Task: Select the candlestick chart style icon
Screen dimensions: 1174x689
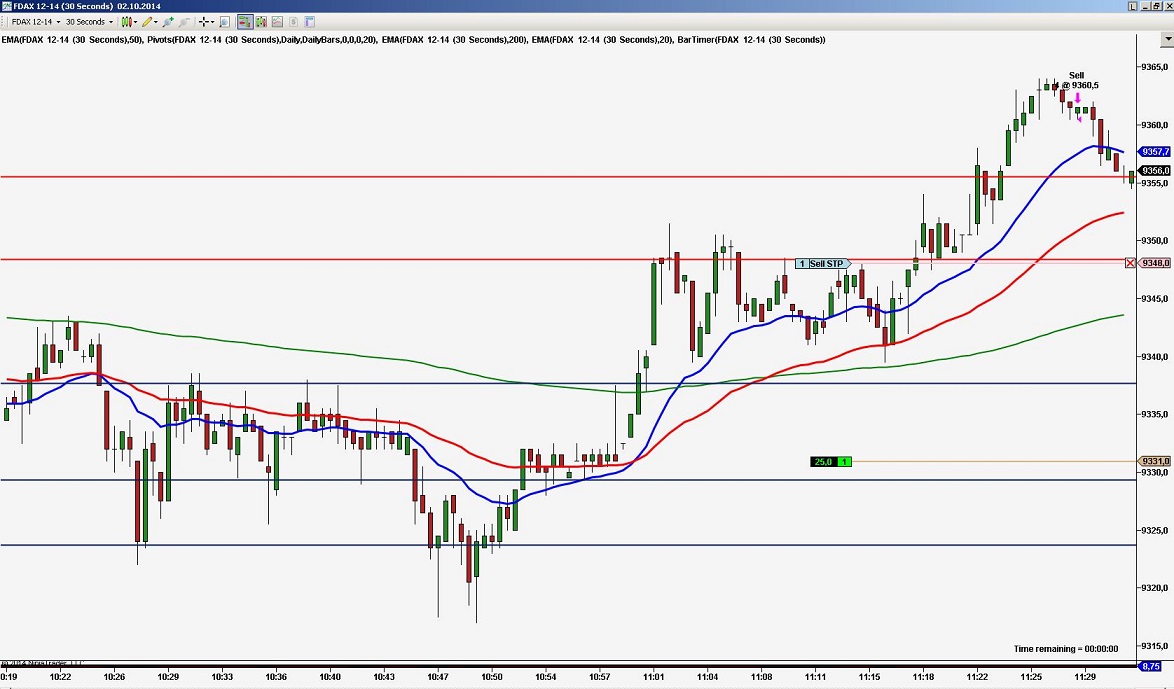Action: pos(125,21)
